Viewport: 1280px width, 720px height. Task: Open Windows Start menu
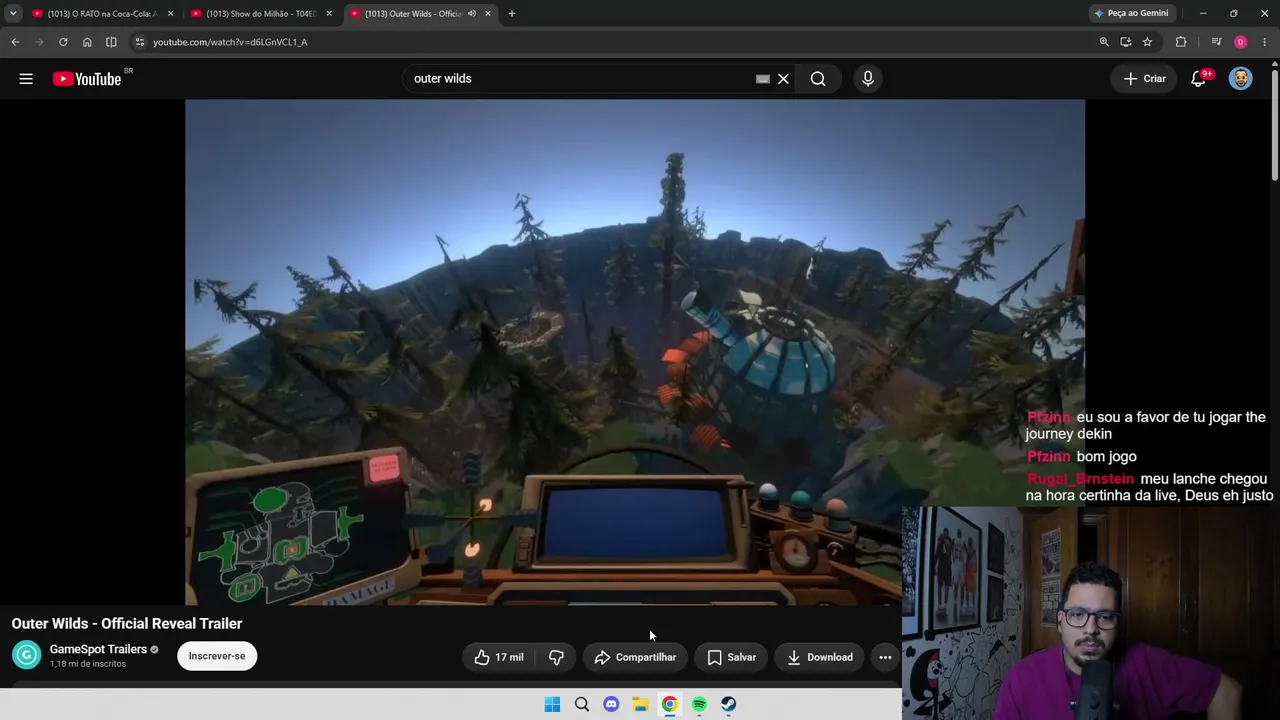552,704
